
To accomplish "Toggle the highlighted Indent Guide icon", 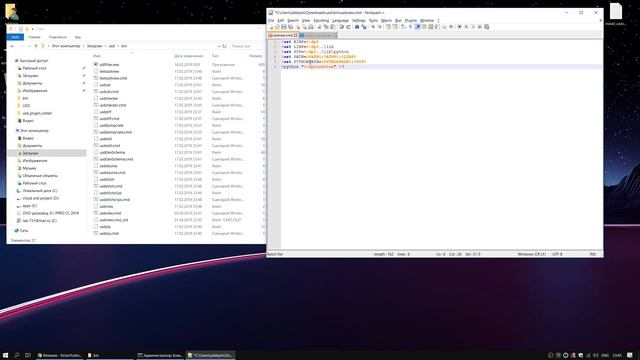I will point(418,27).
